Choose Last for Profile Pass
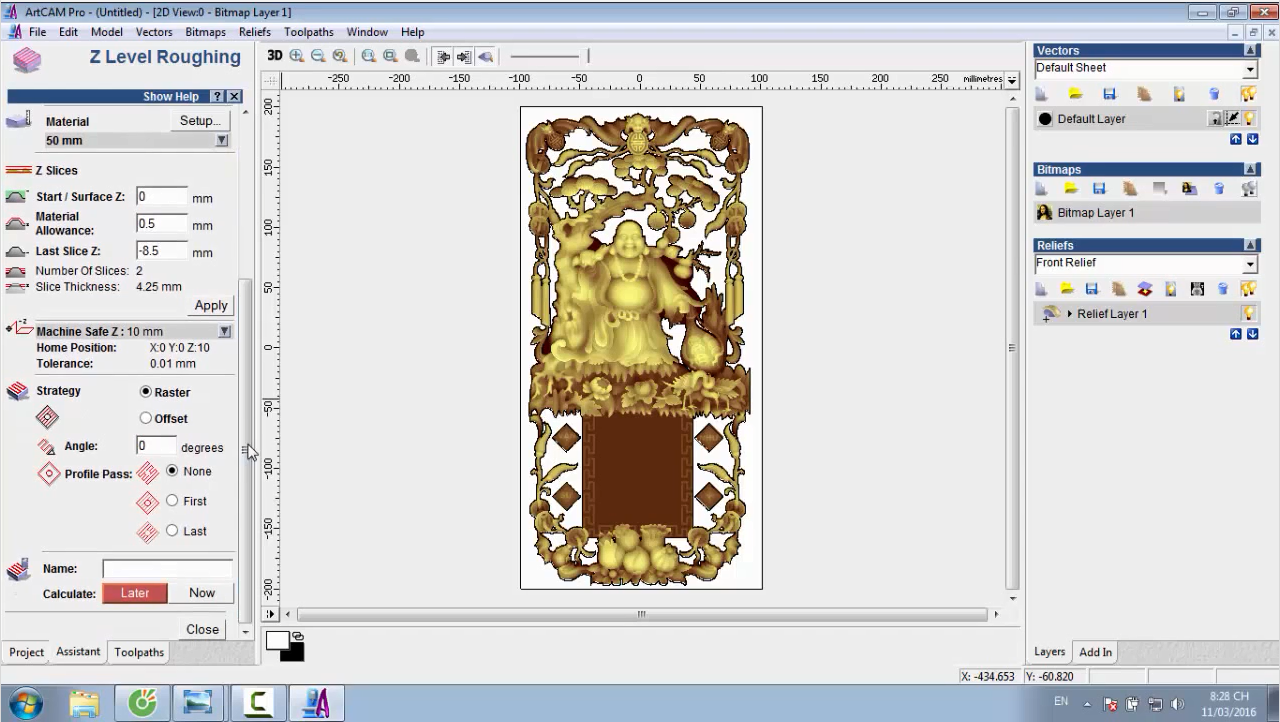This screenshot has height=722, width=1280. point(172,531)
